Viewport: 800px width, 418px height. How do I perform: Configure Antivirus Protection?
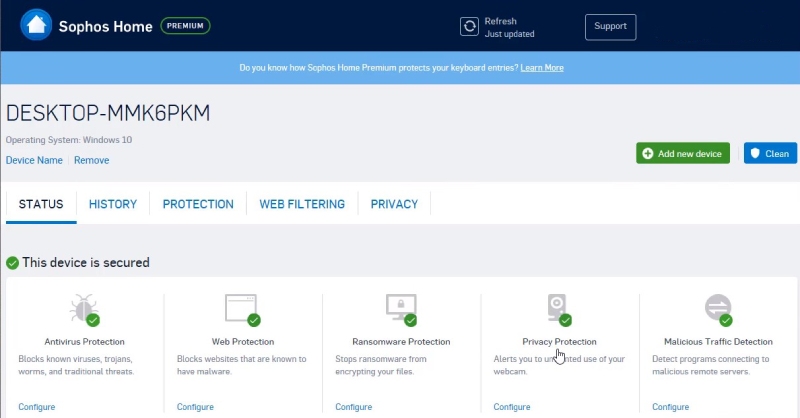point(37,407)
